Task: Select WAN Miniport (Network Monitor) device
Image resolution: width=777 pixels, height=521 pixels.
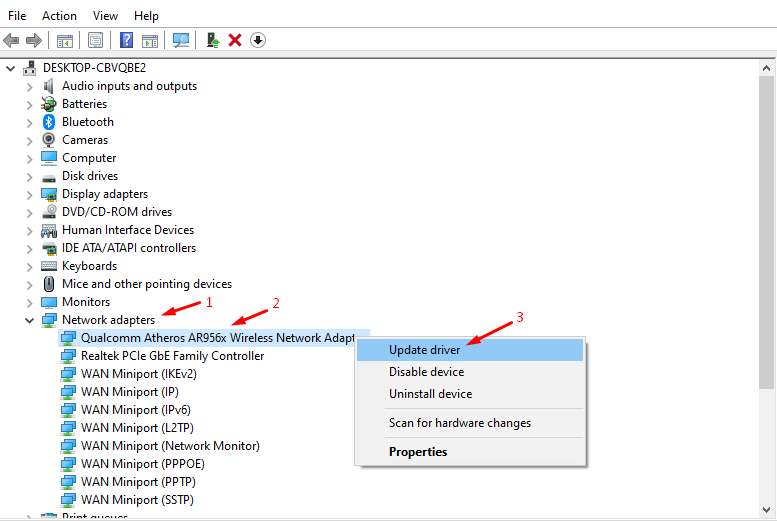Action: tap(170, 446)
